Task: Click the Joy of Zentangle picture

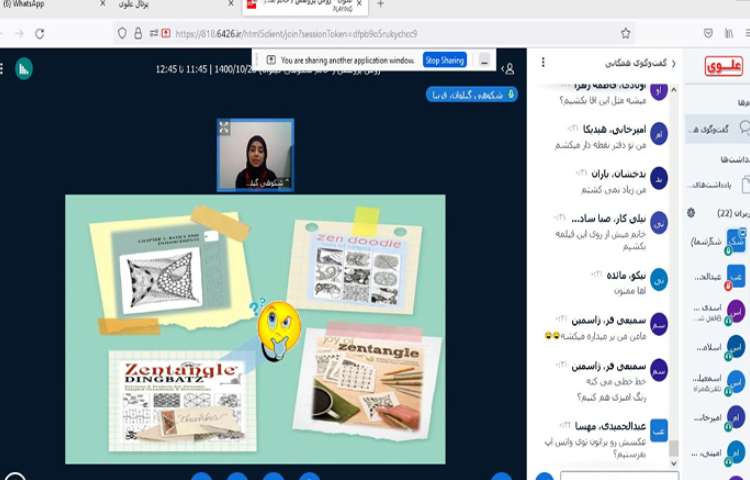Action: coord(367,383)
